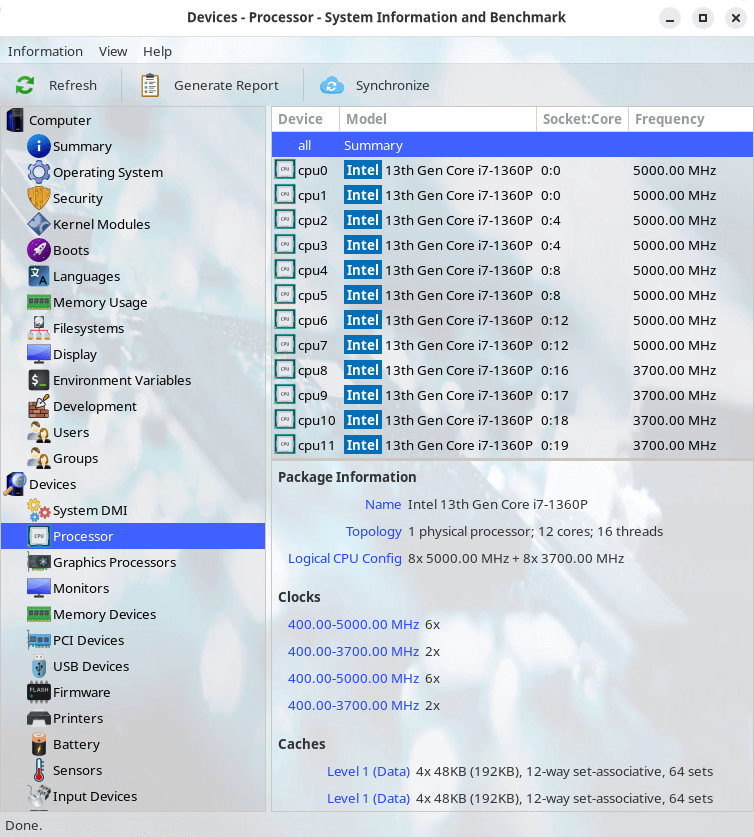Sort by the Socket:Core column header
The width and height of the screenshot is (754, 837).
(x=582, y=119)
